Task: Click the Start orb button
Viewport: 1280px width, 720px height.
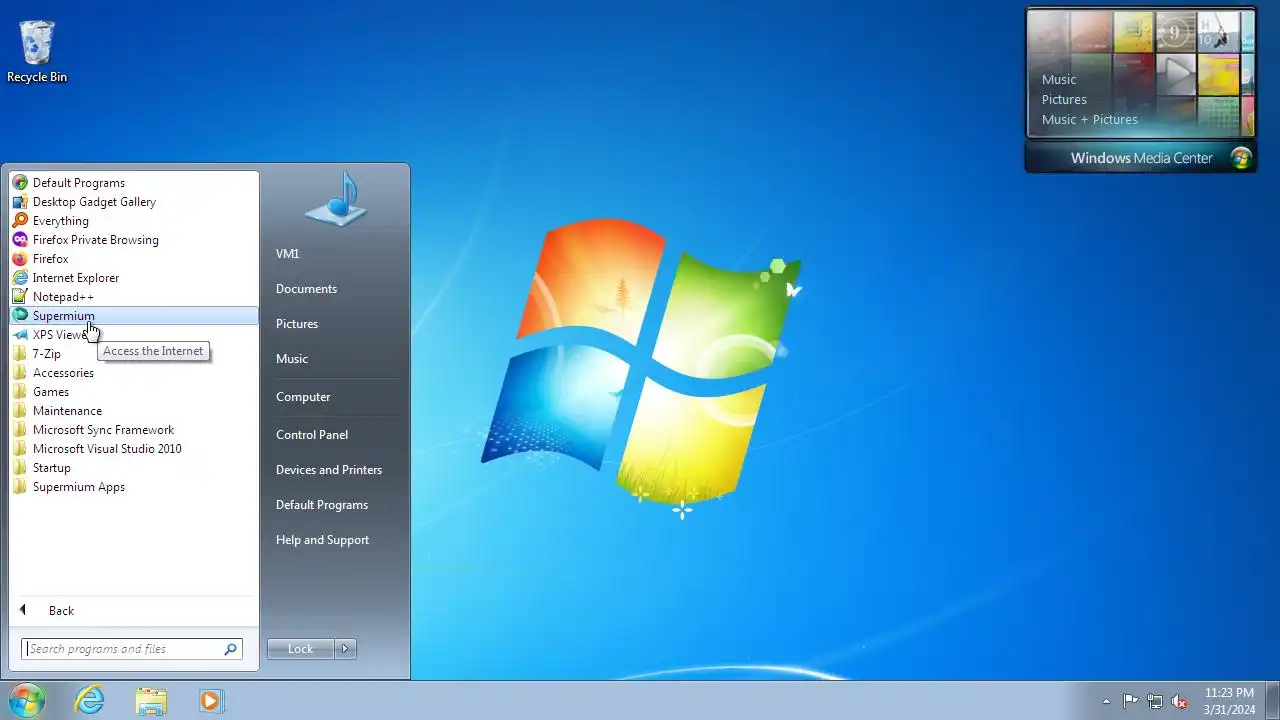Action: [x=26, y=700]
